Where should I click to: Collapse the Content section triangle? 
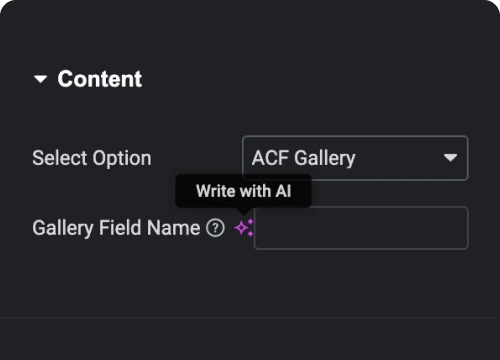(x=41, y=79)
